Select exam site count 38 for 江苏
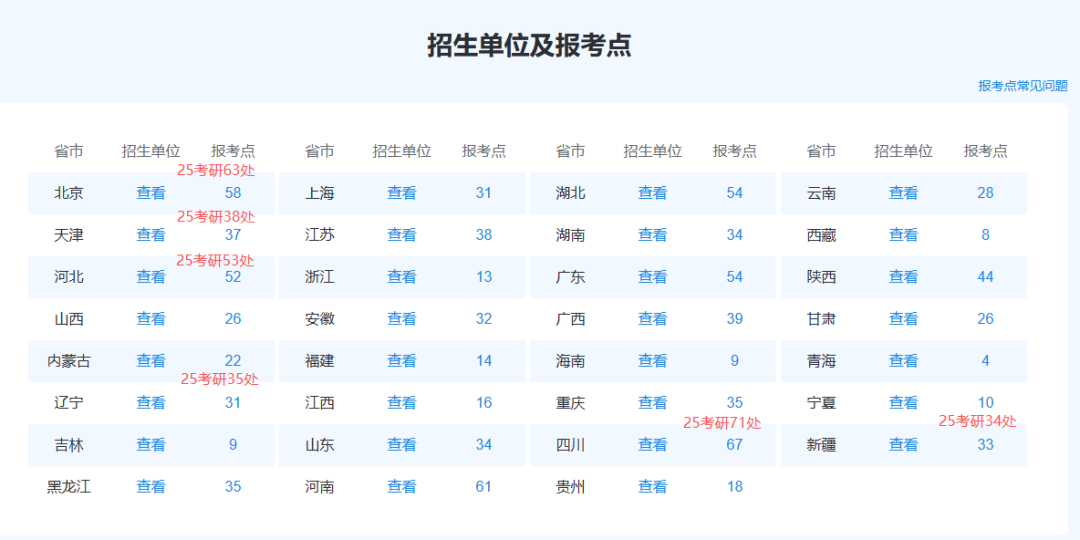This screenshot has width=1080, height=540. click(x=484, y=235)
